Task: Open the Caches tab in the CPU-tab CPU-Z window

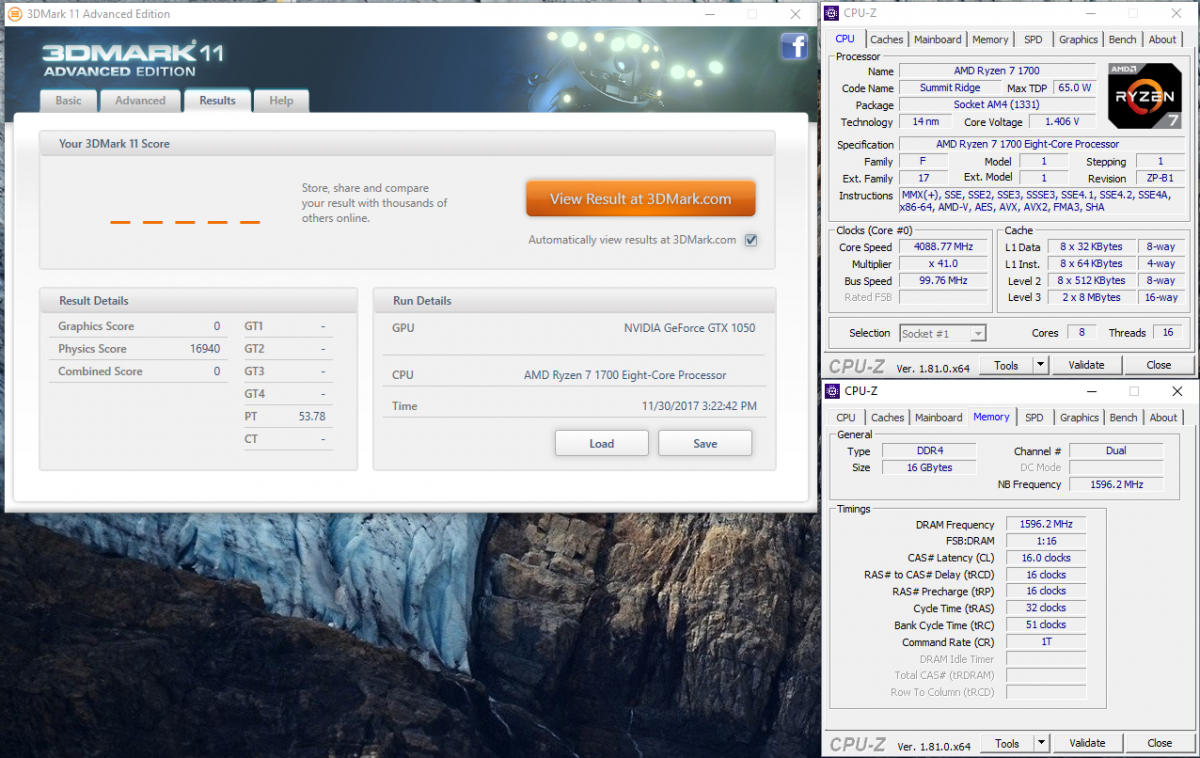Action: click(x=887, y=40)
